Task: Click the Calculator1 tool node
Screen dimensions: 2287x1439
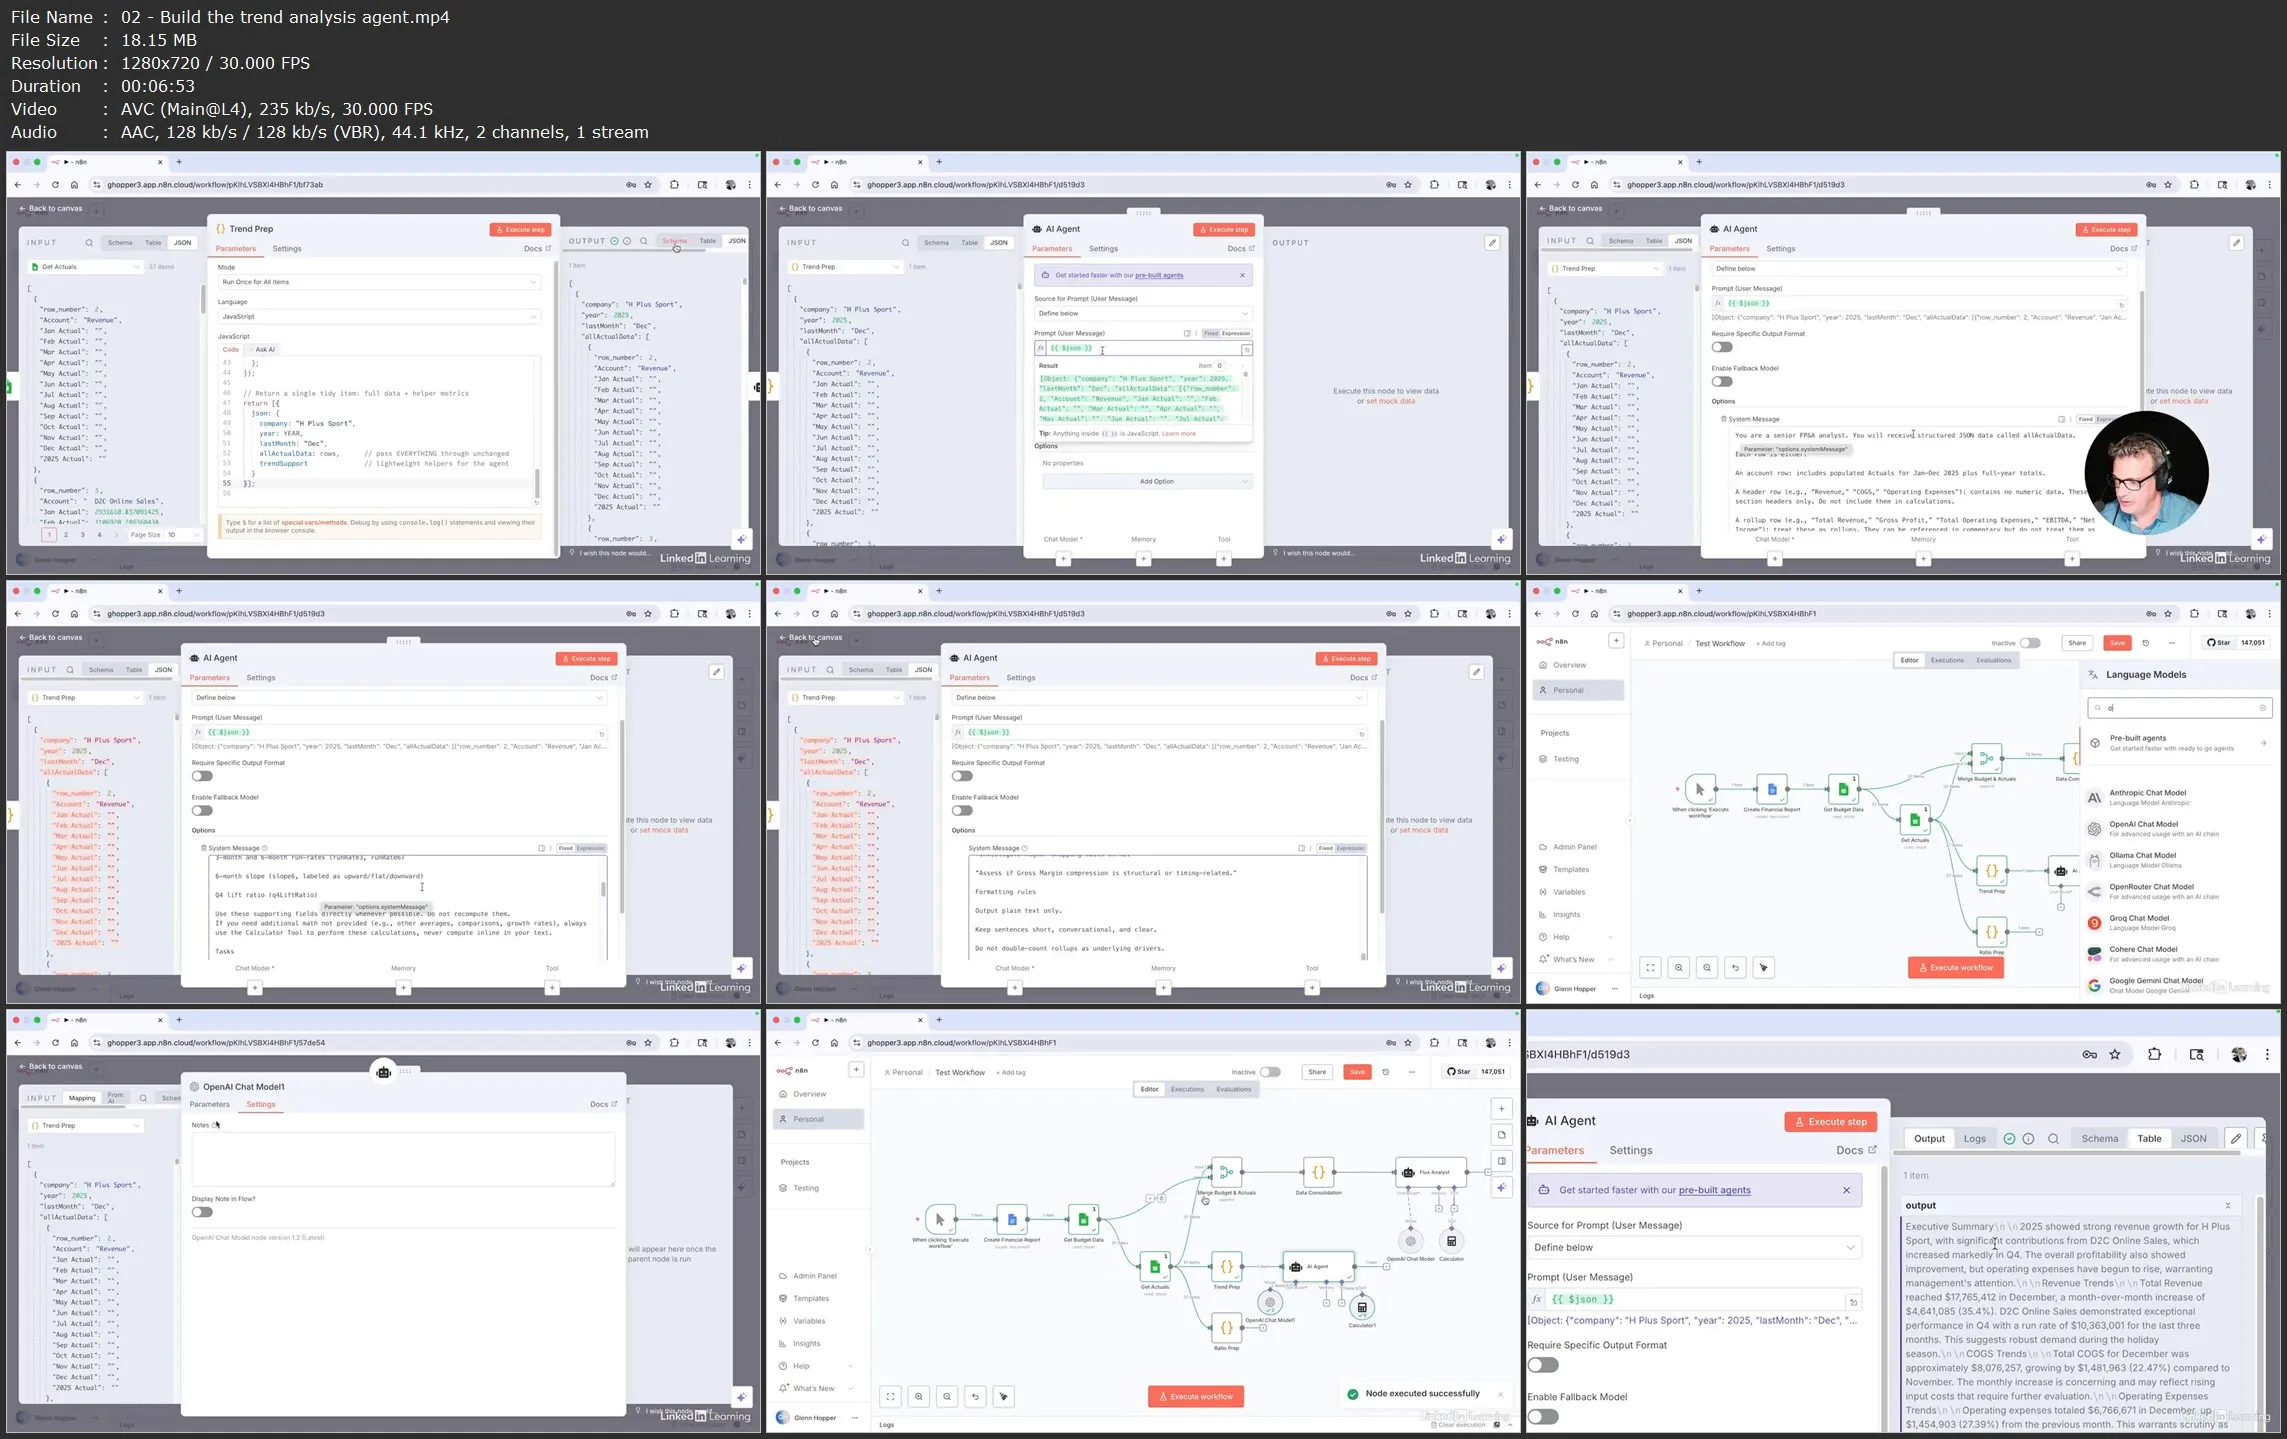Action: click(1362, 1307)
